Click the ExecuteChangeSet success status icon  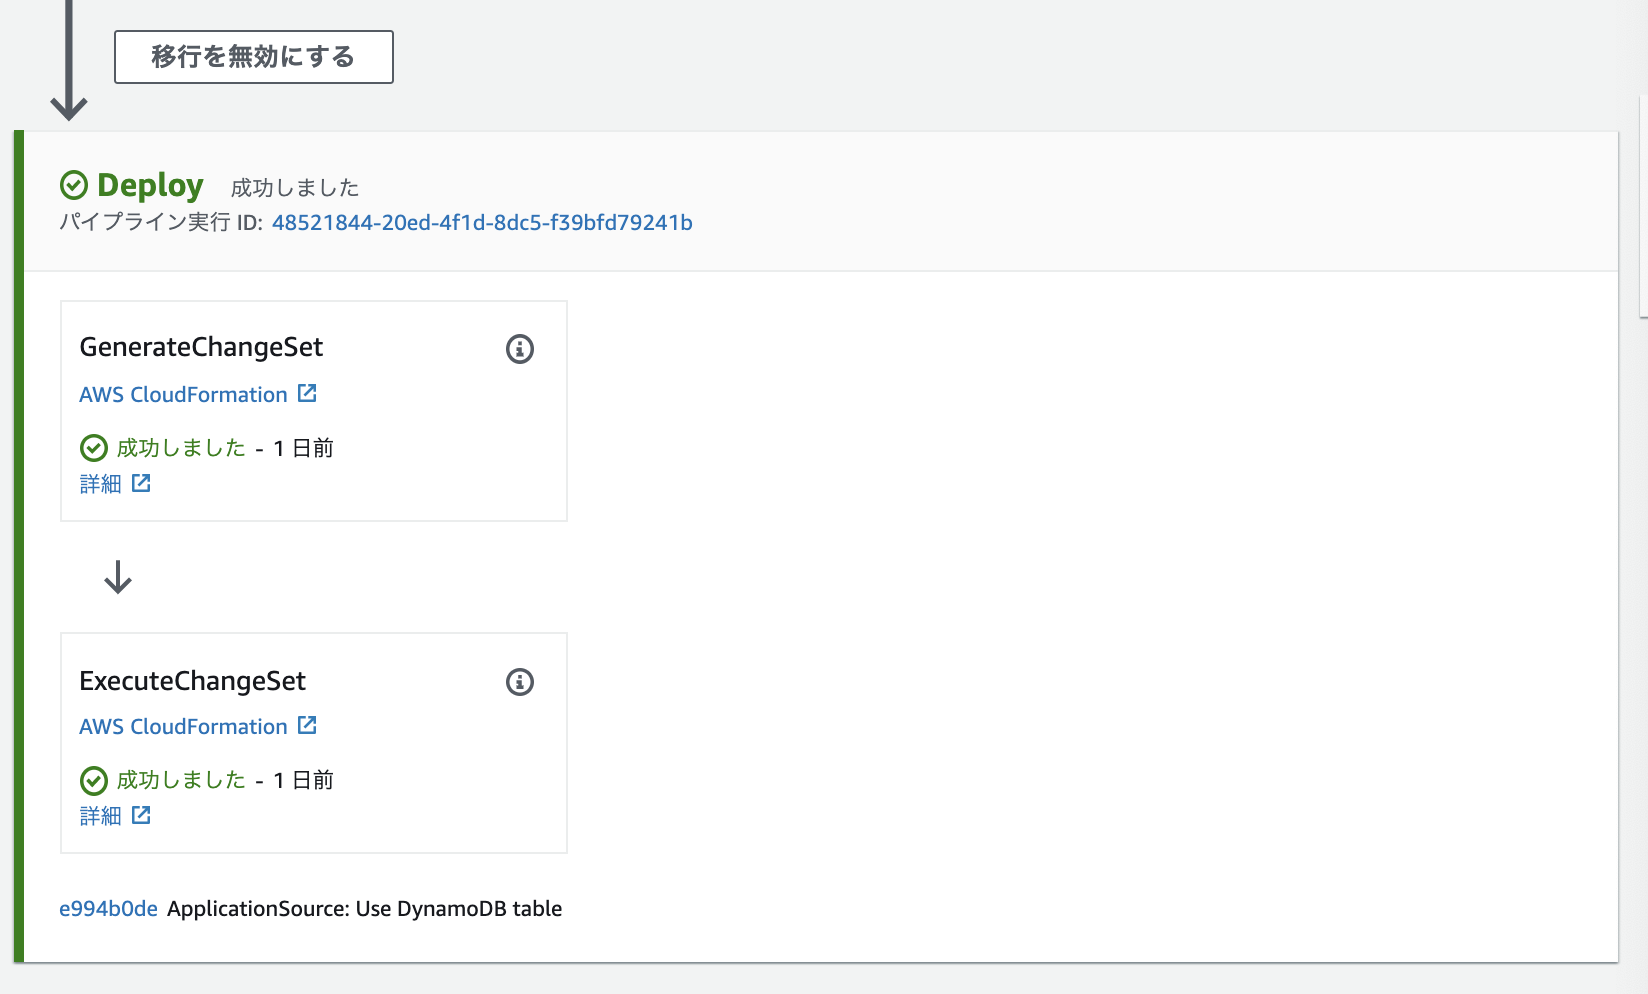coord(93,780)
